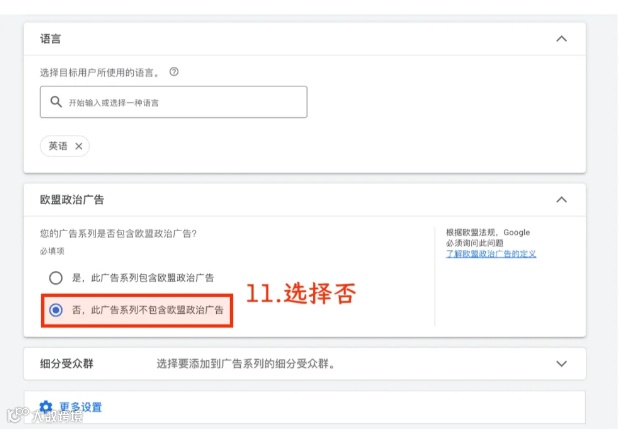This screenshot has height=429, width=620.
Task: Click the 英语 language chip label
Action: [x=58, y=146]
